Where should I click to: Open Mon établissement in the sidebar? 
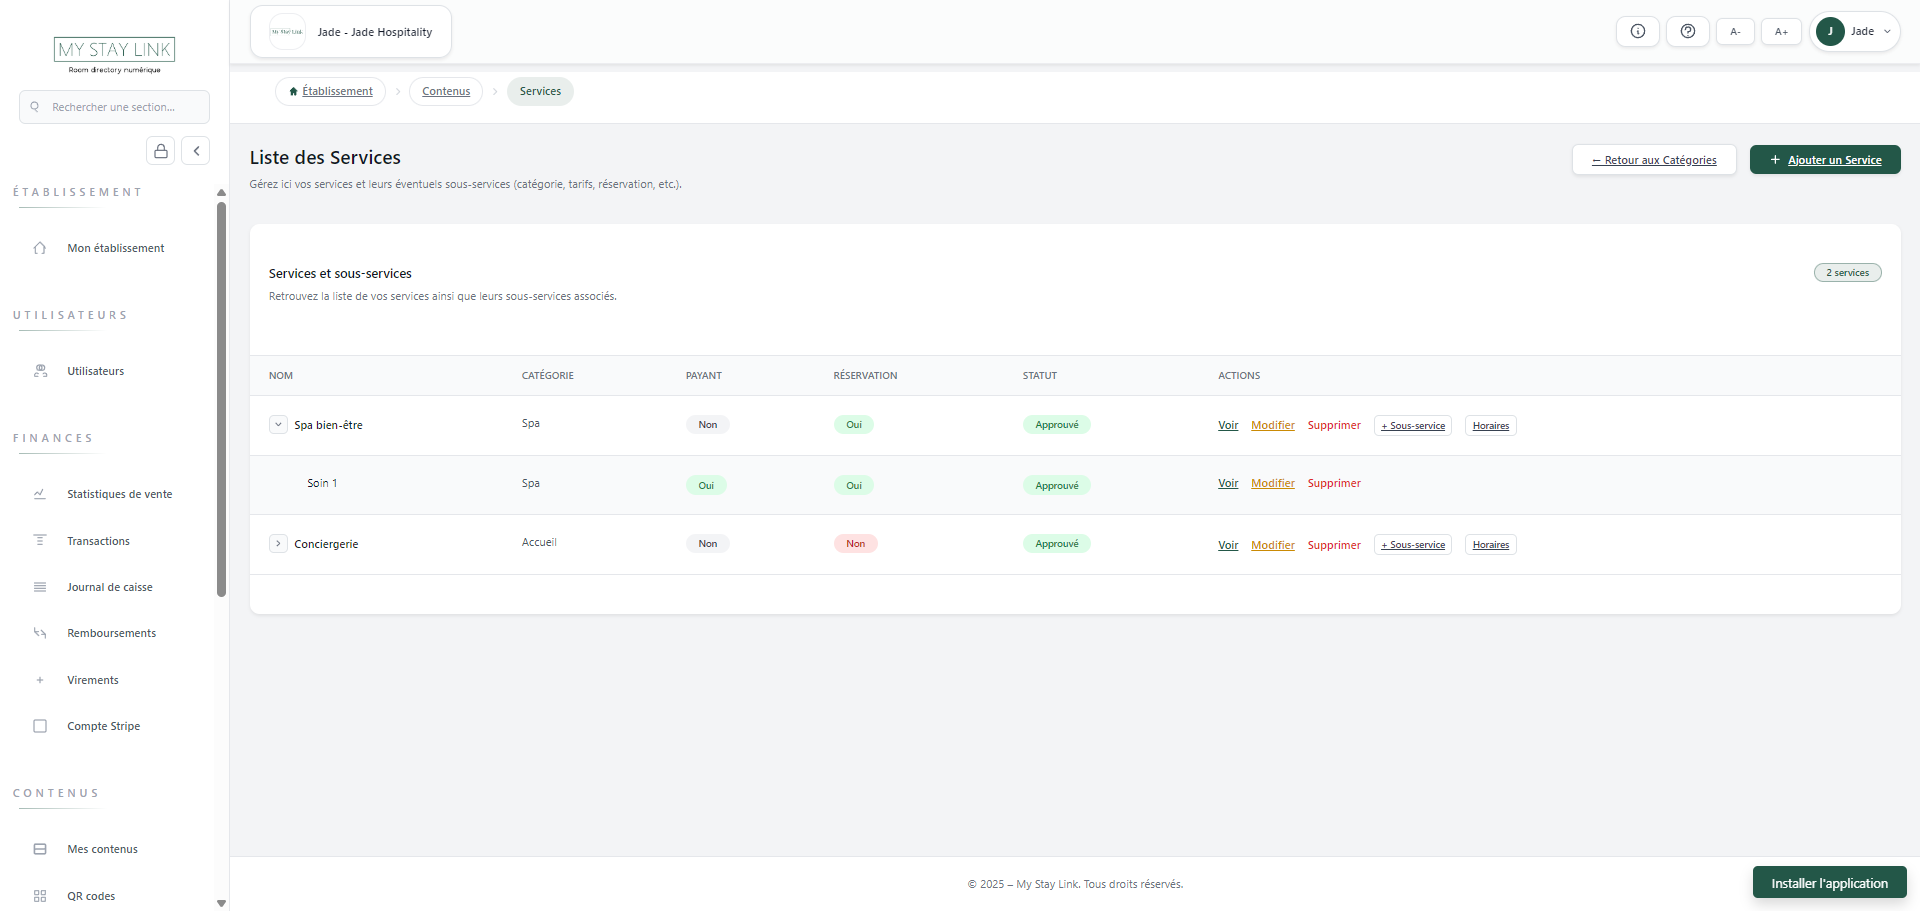click(x=115, y=247)
